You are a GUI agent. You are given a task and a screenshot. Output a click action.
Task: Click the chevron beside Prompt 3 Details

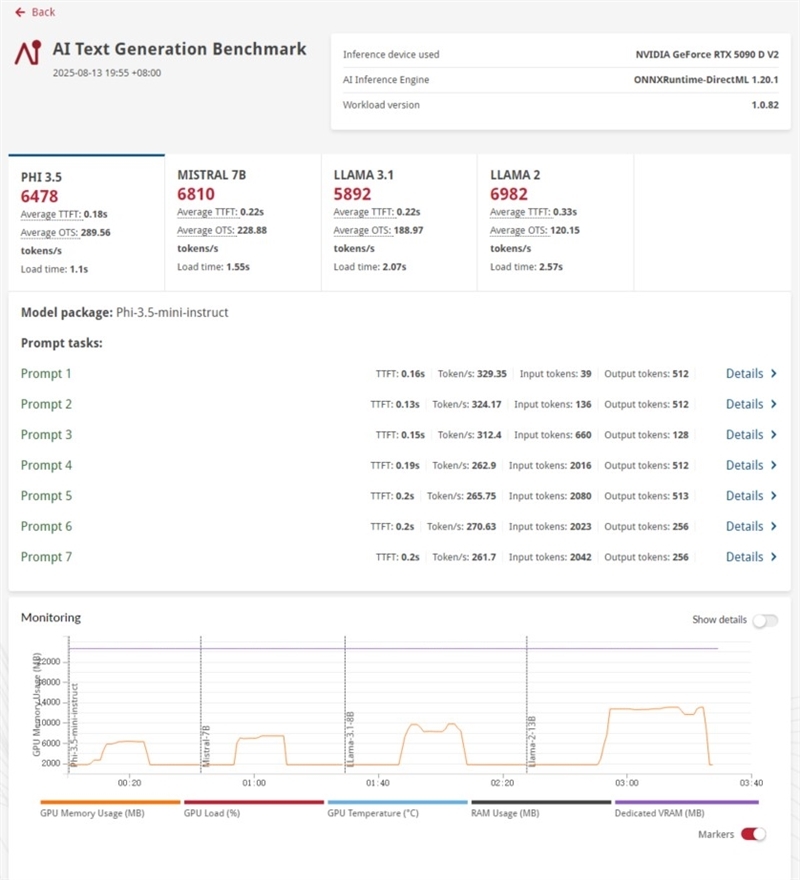coord(774,434)
